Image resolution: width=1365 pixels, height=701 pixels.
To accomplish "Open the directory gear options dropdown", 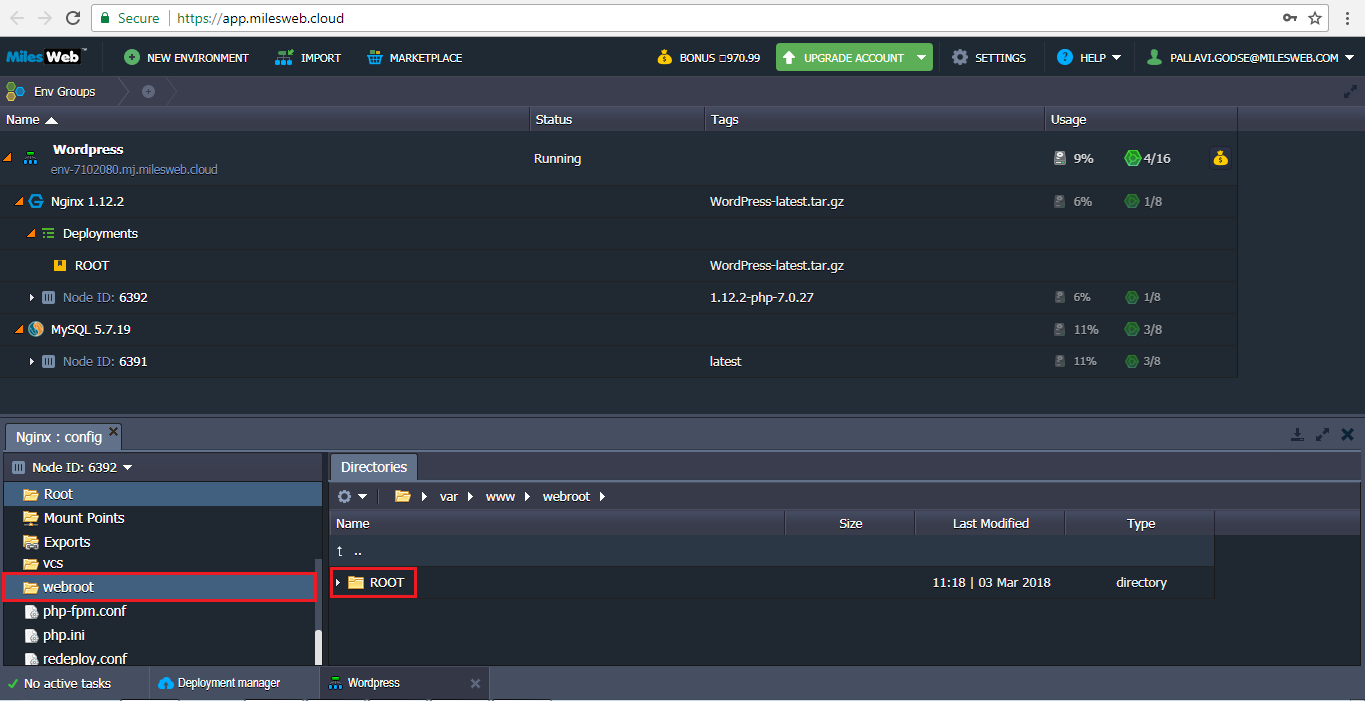I will (352, 497).
